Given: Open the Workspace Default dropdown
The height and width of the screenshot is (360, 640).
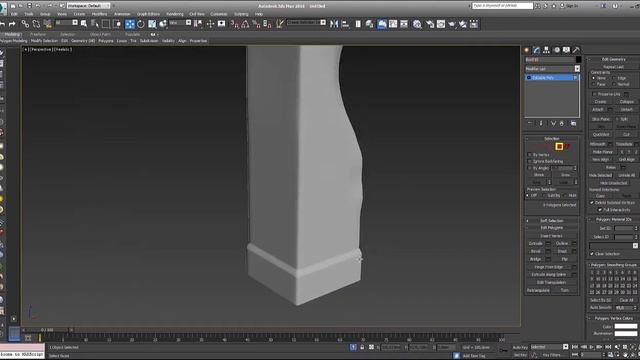Looking at the screenshot, I should pyautogui.click(x=88, y=6).
